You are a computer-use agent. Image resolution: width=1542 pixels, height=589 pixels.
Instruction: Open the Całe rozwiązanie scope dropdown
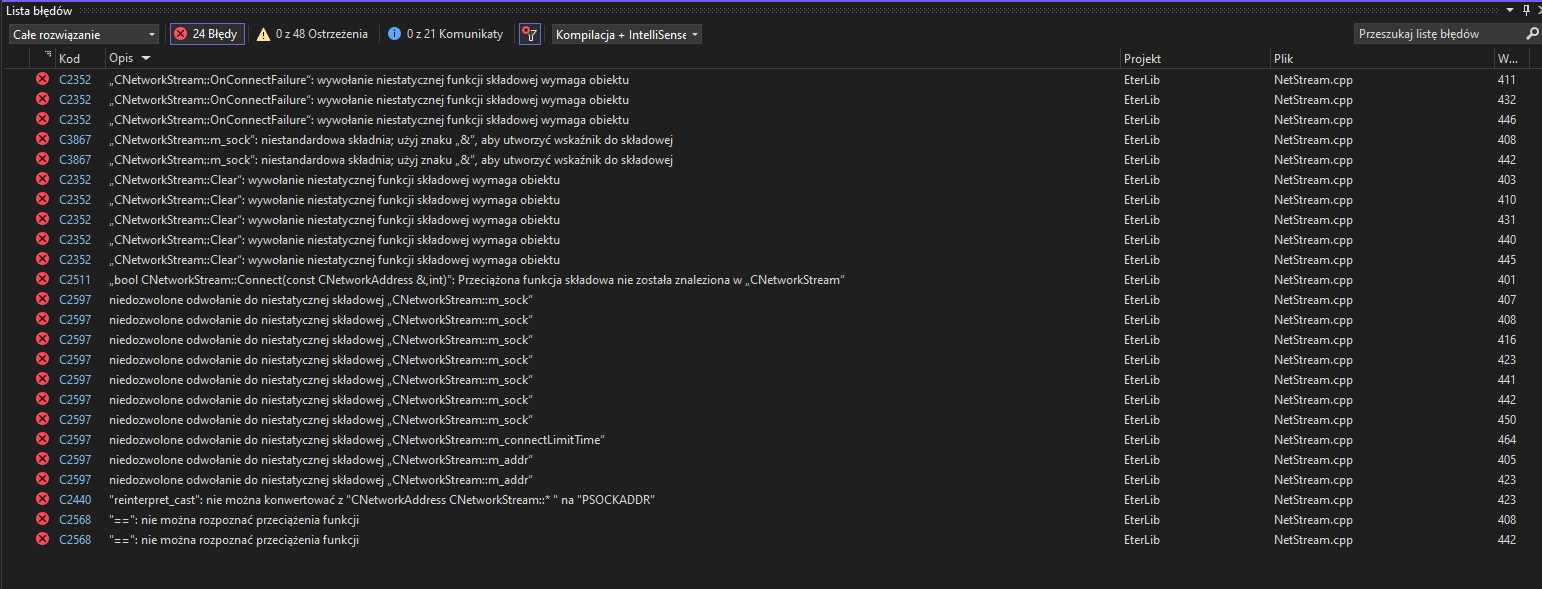tap(84, 34)
